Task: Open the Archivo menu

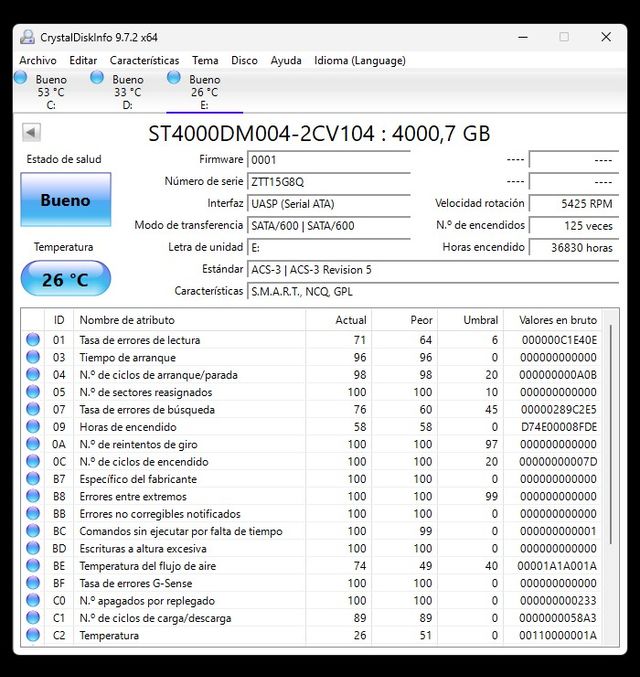Action: click(x=38, y=60)
